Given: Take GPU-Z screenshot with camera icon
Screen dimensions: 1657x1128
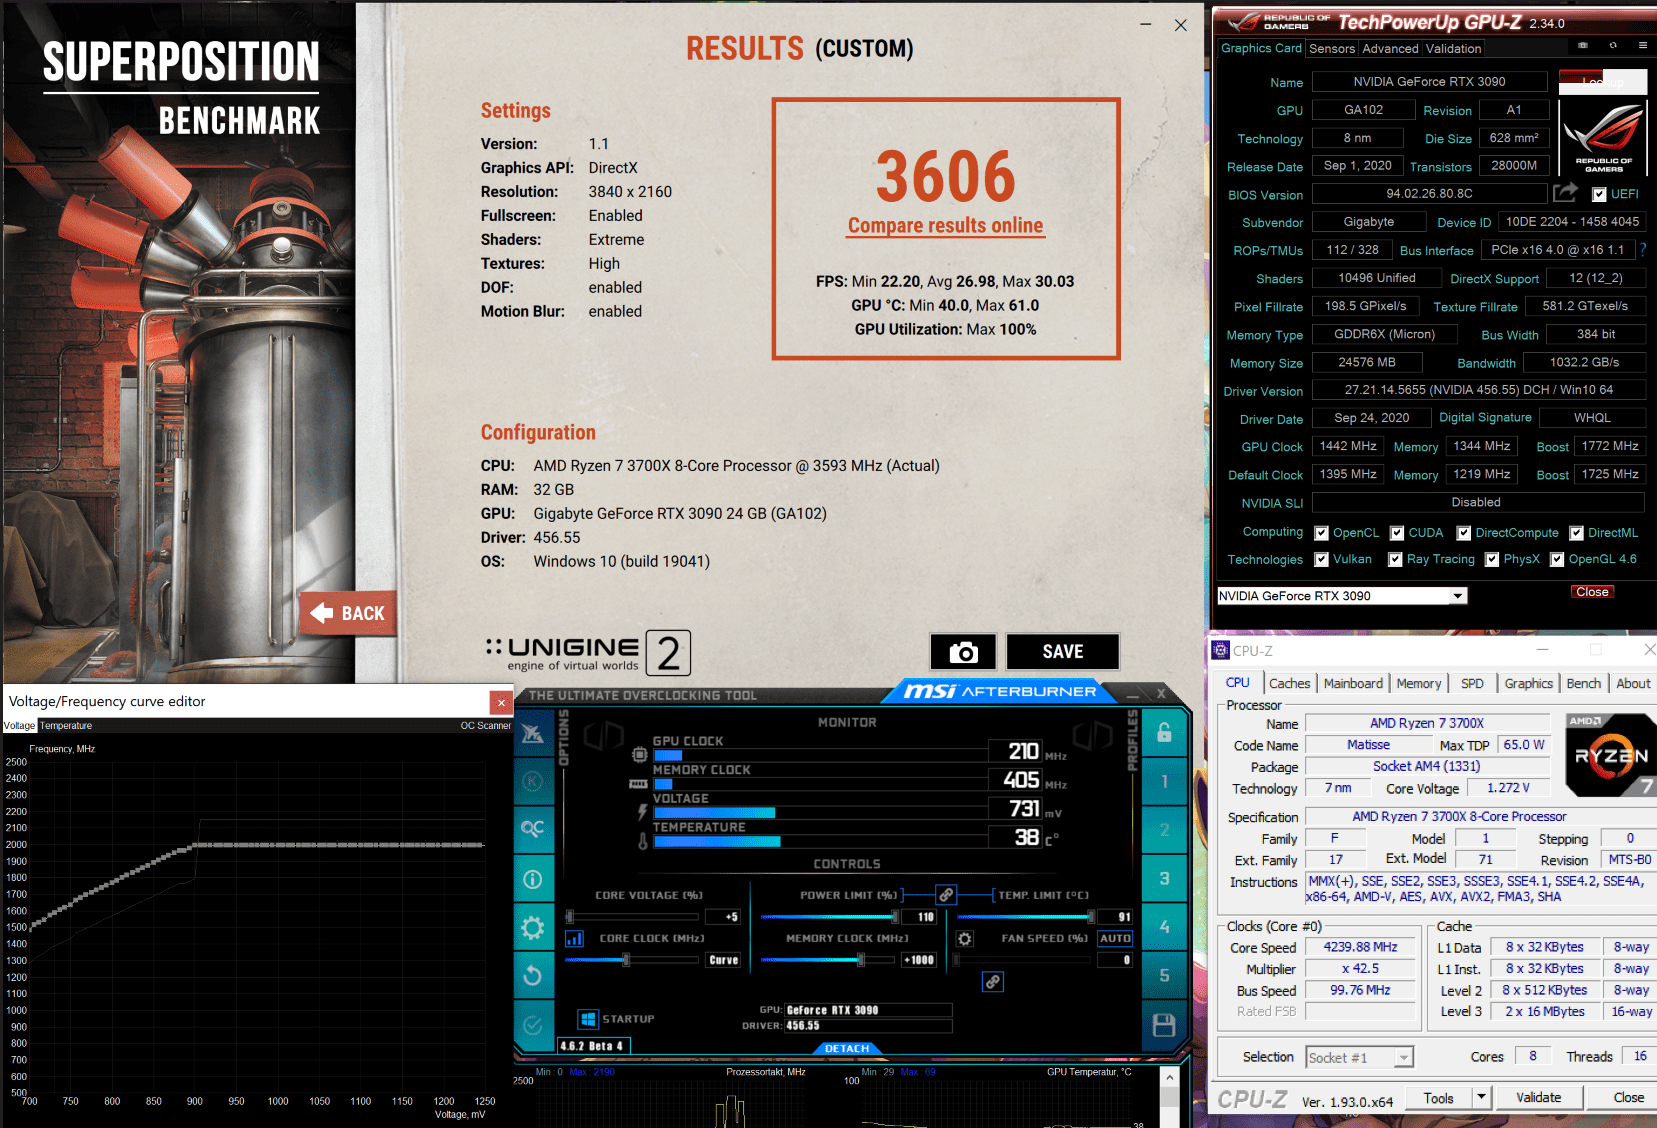Looking at the screenshot, I should [1583, 46].
